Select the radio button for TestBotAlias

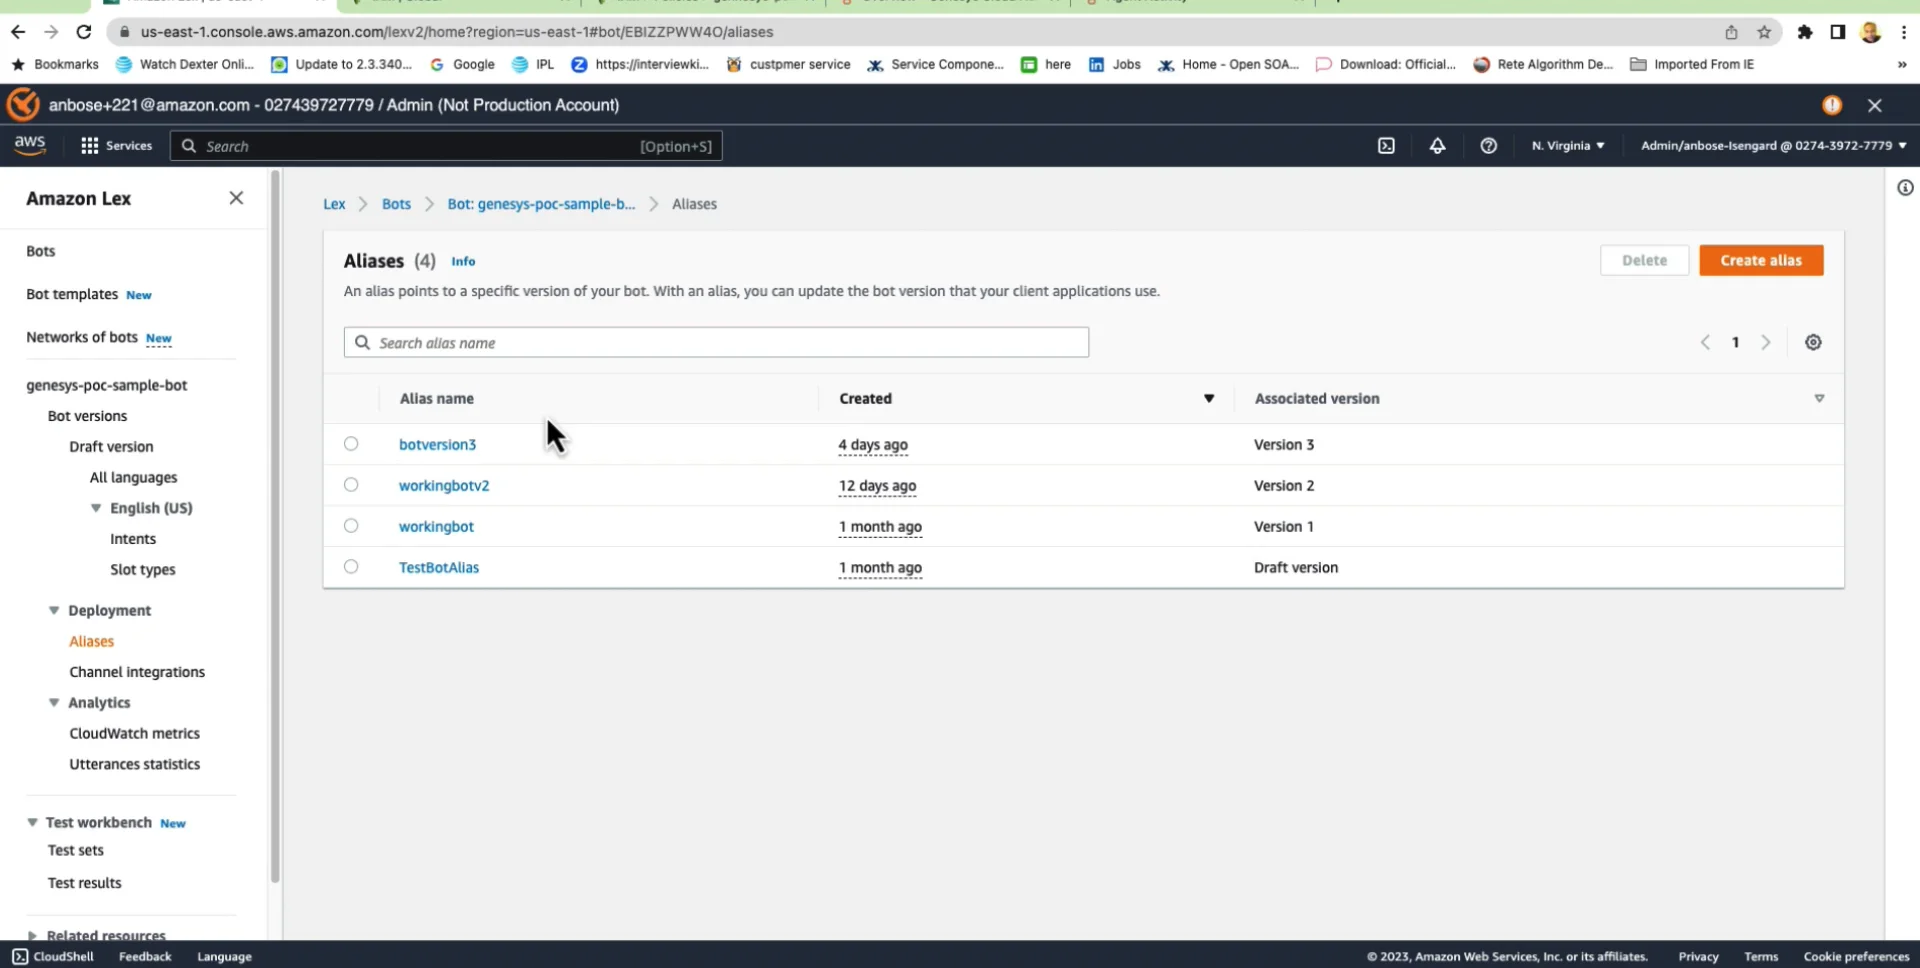click(350, 566)
